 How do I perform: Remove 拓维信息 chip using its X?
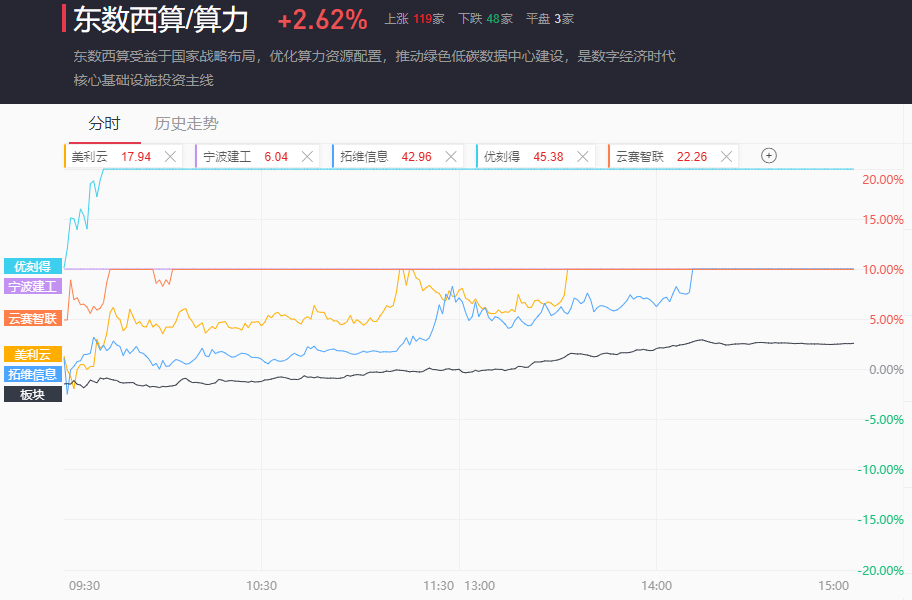(x=451, y=156)
